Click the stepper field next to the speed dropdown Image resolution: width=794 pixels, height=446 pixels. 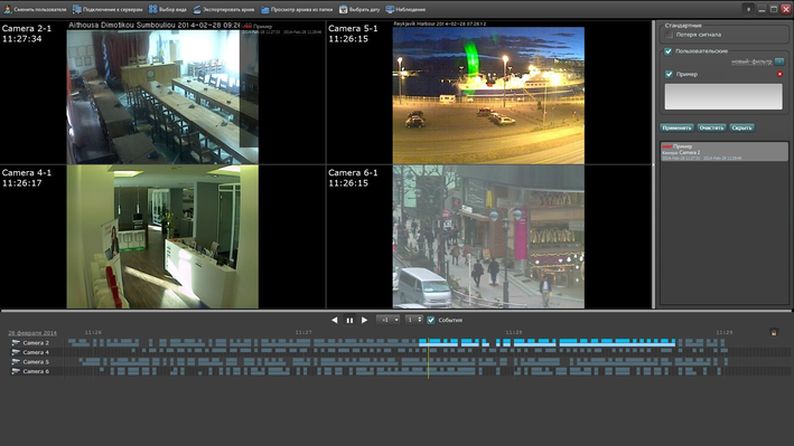coord(414,319)
